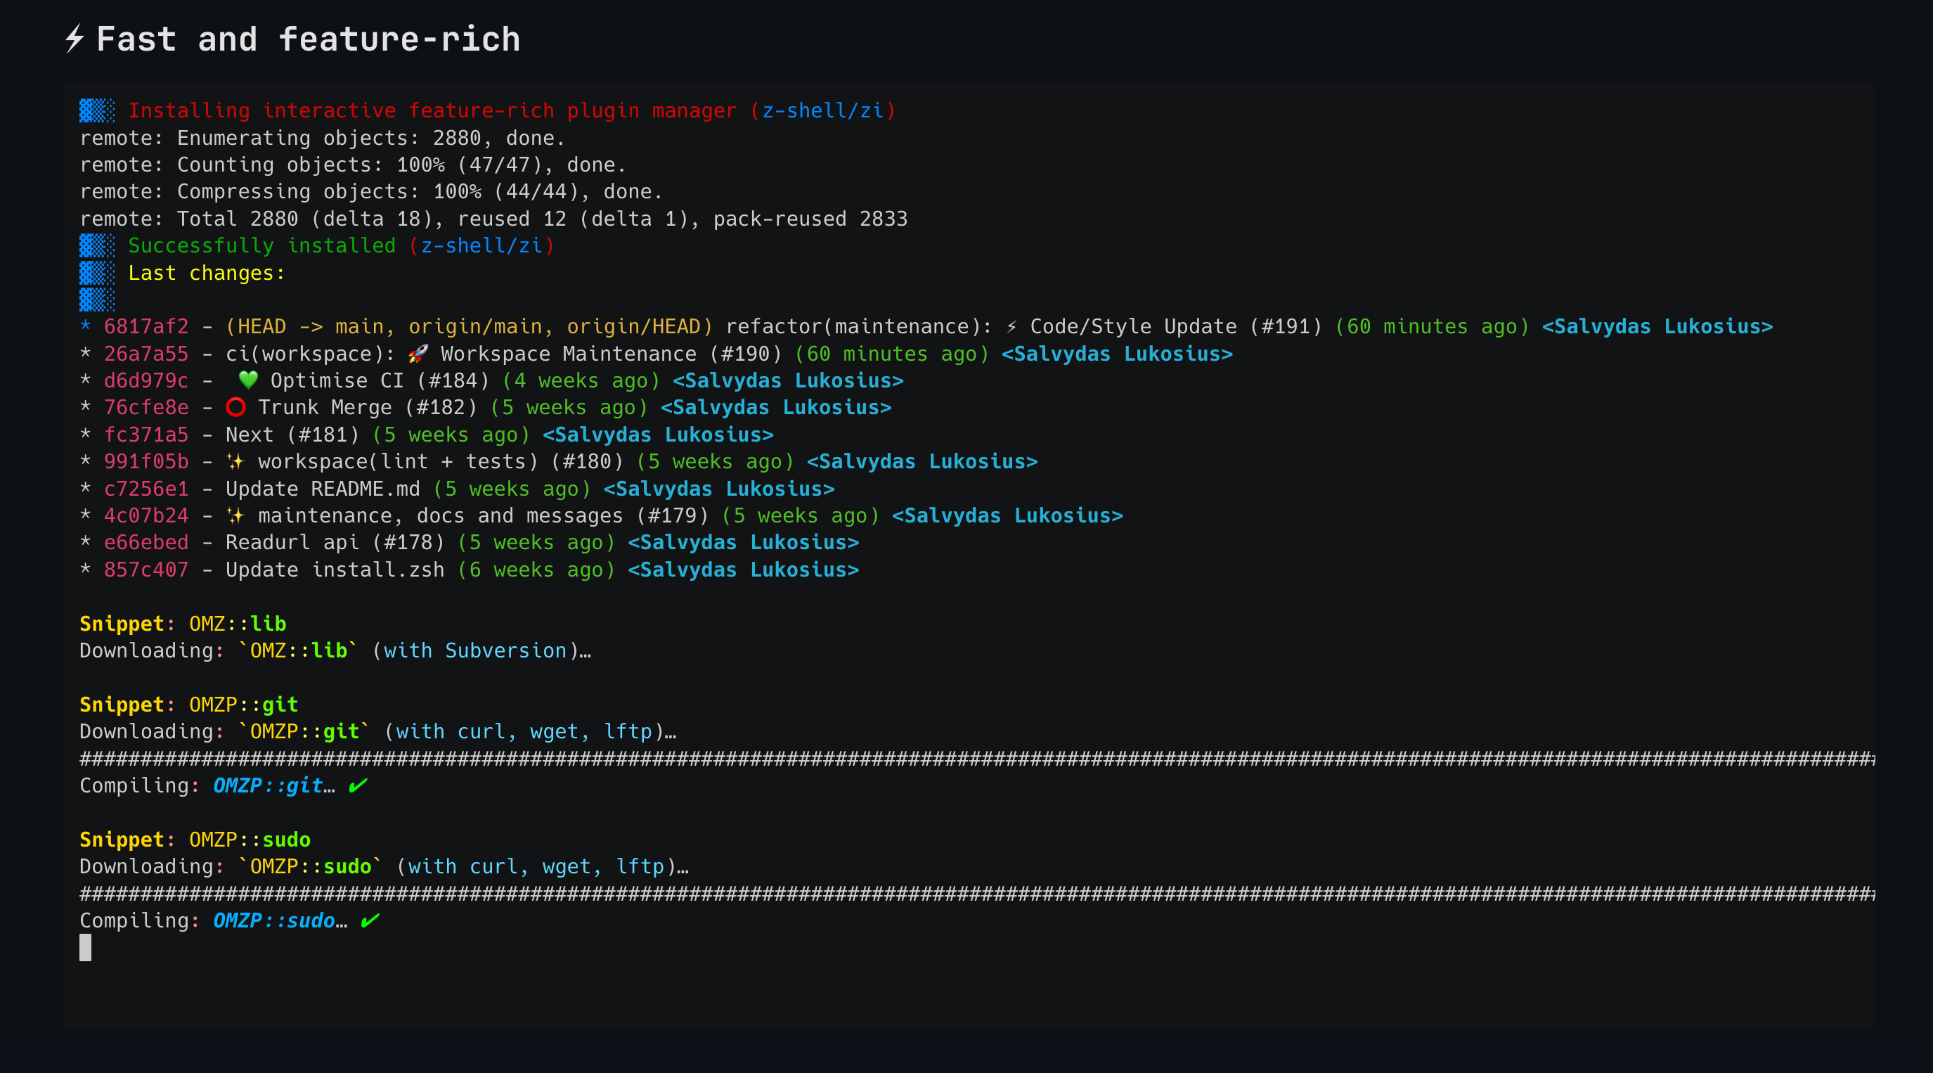
Task: Click the OMZP::git download progress bar
Action: point(977,759)
